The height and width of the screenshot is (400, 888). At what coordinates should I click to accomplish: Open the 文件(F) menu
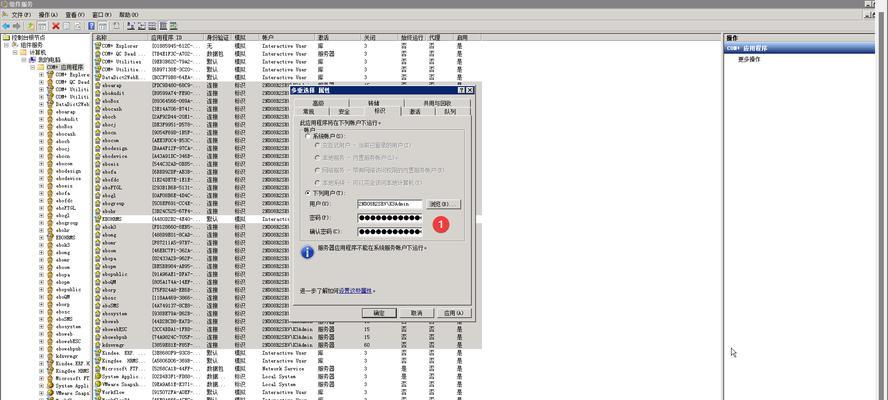[21, 14]
